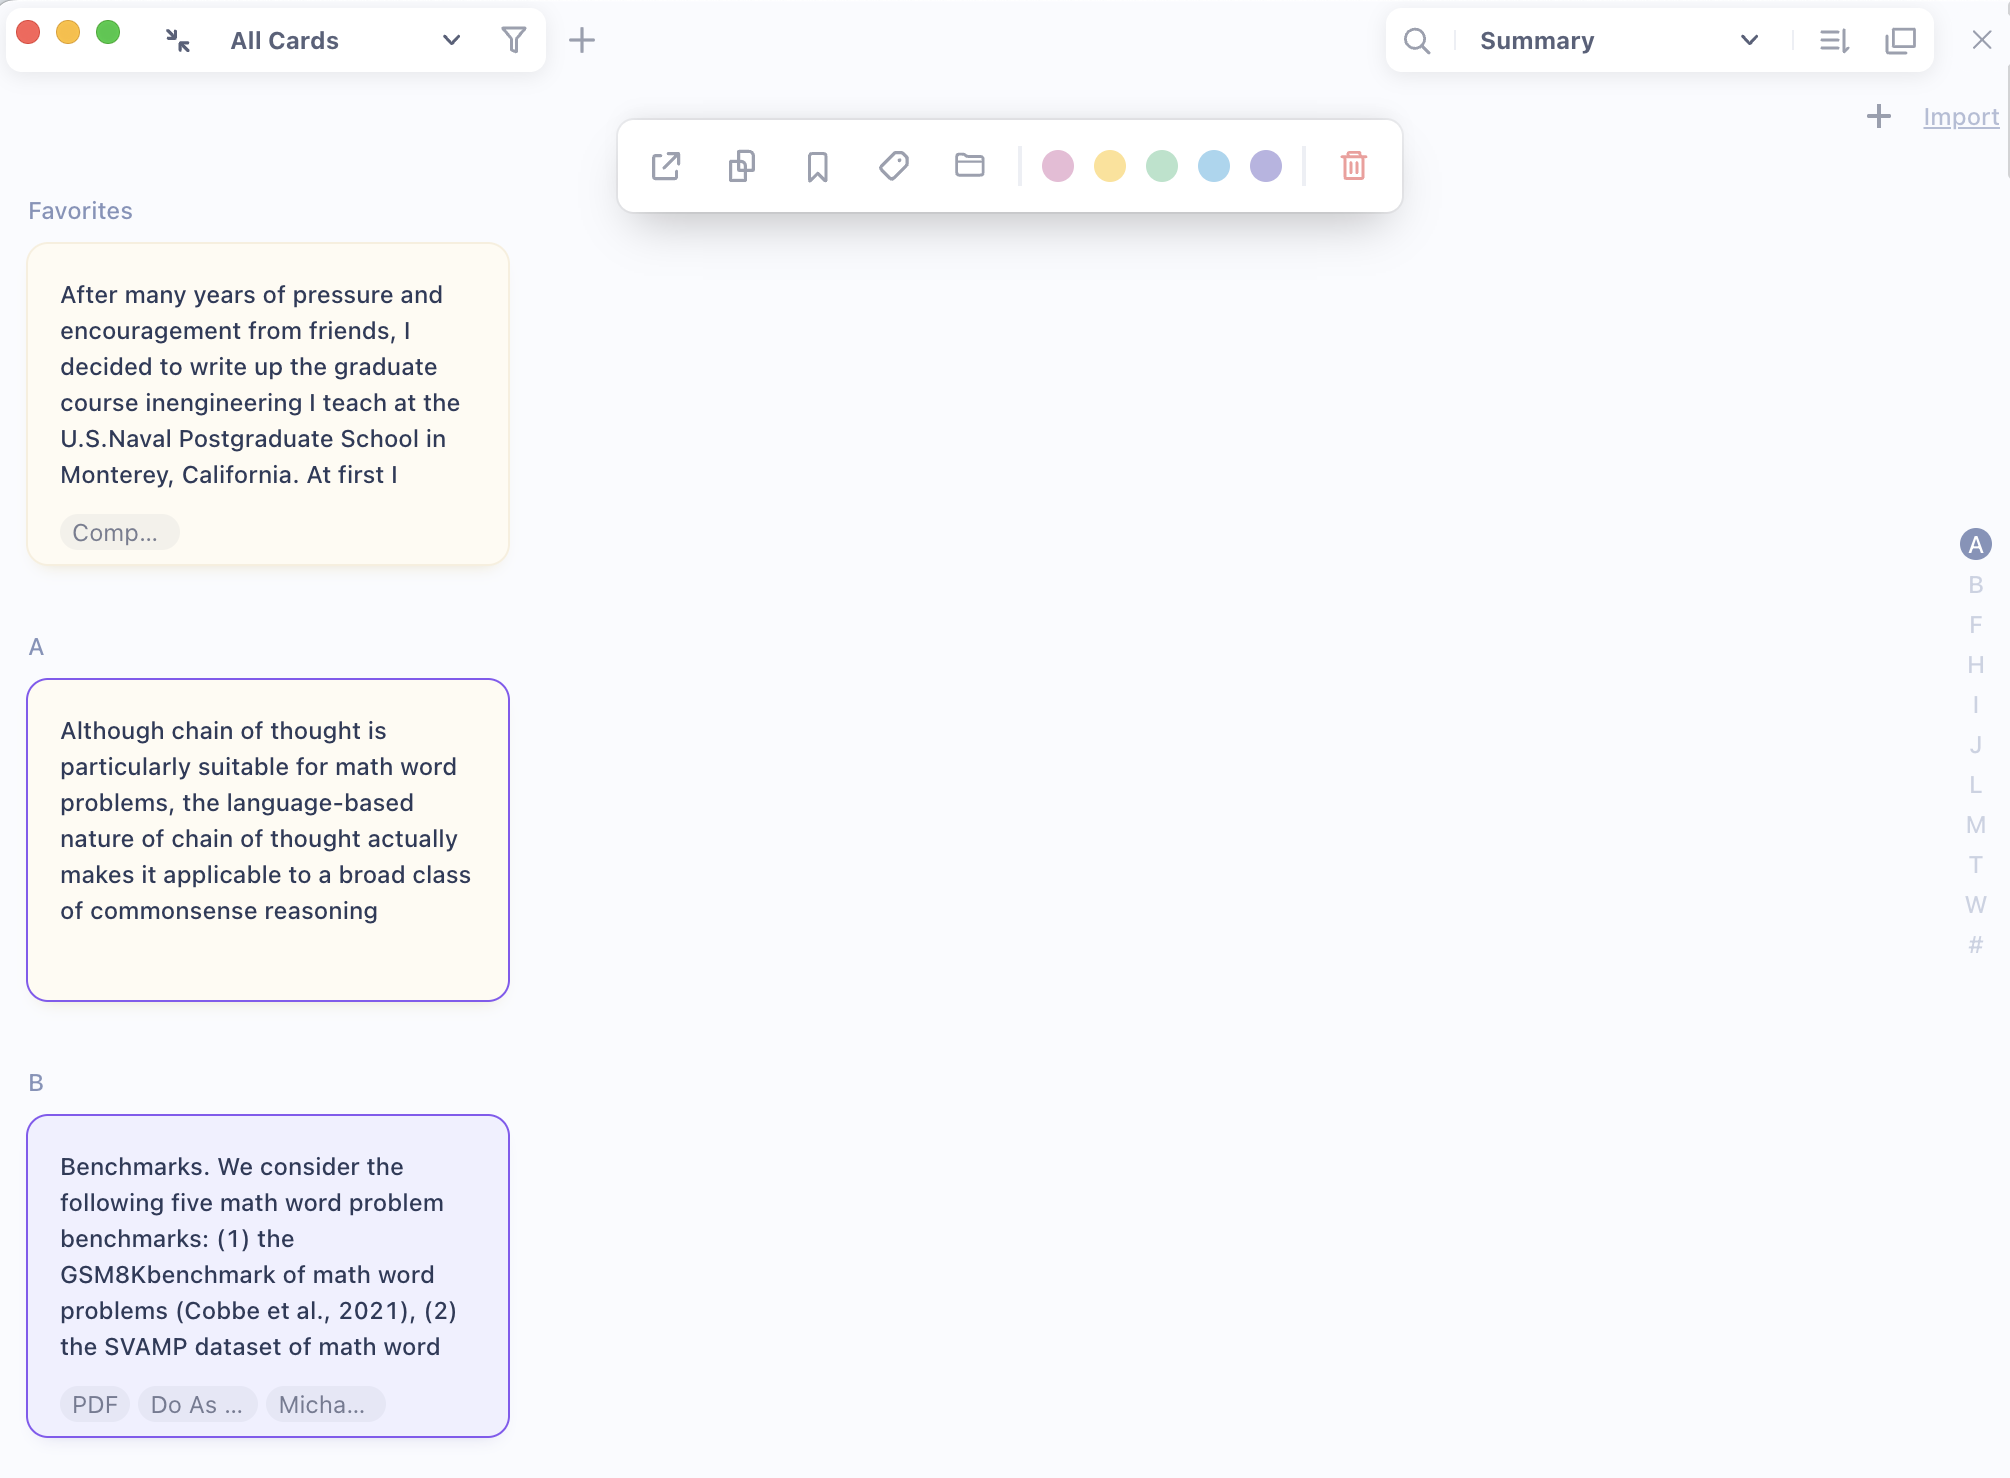The image size is (2010, 1478).
Task: Jump to index letter L
Action: click(1976, 785)
